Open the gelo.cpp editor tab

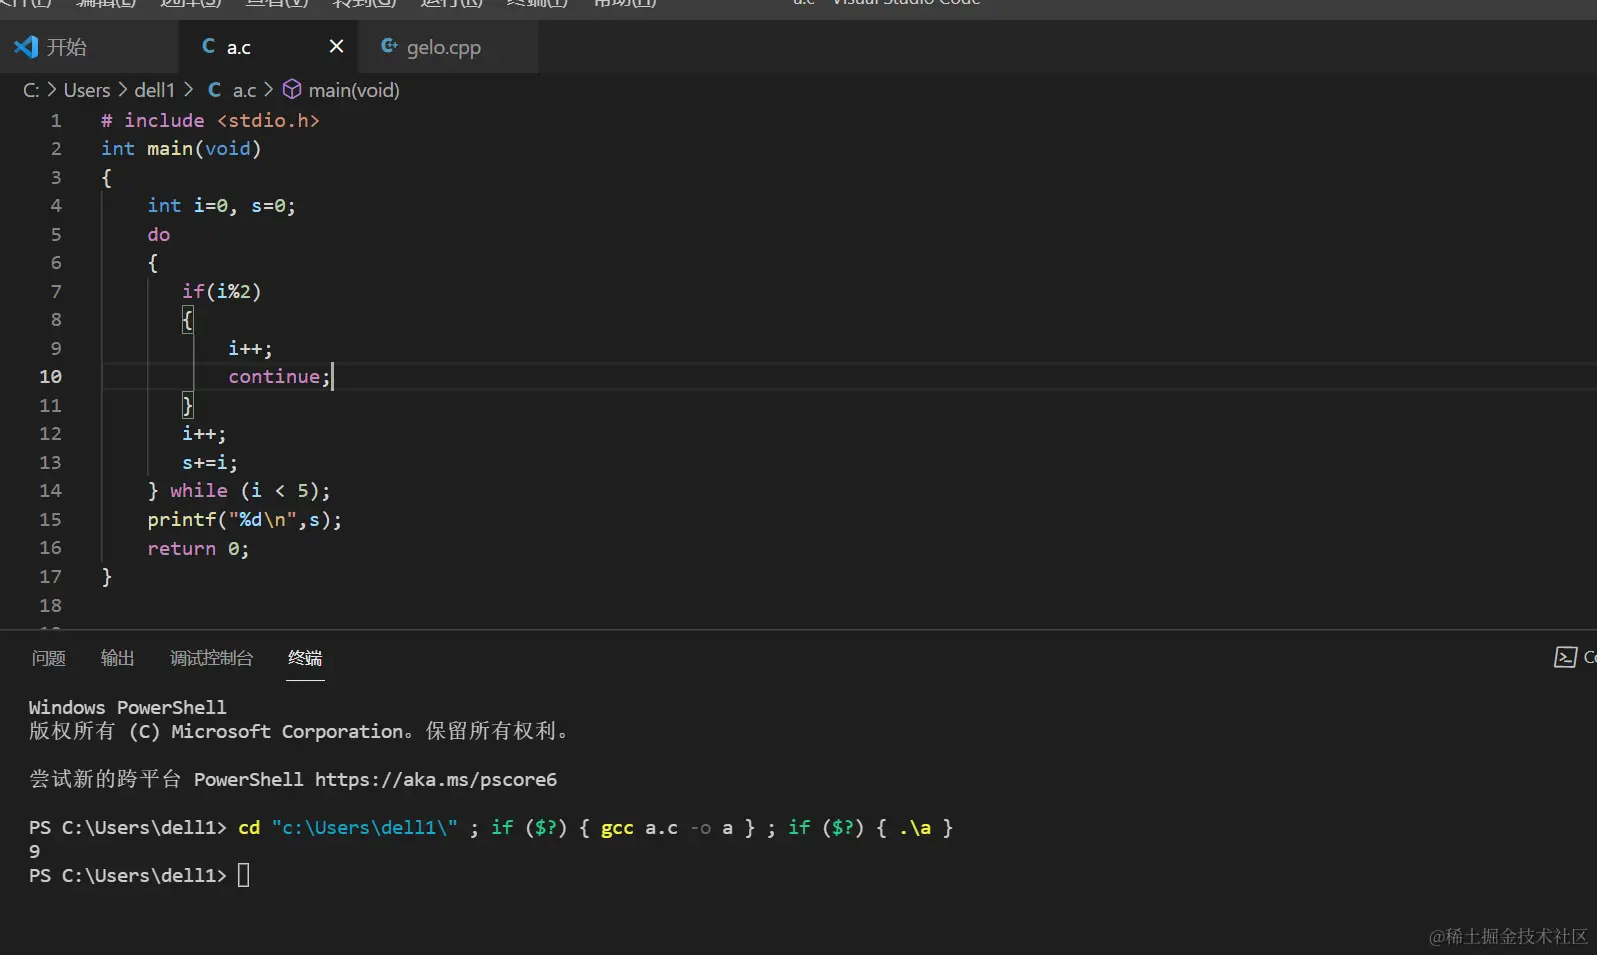444,47
